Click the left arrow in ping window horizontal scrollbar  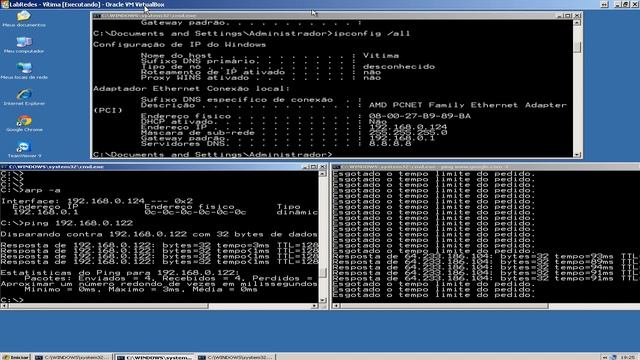pos(336,306)
